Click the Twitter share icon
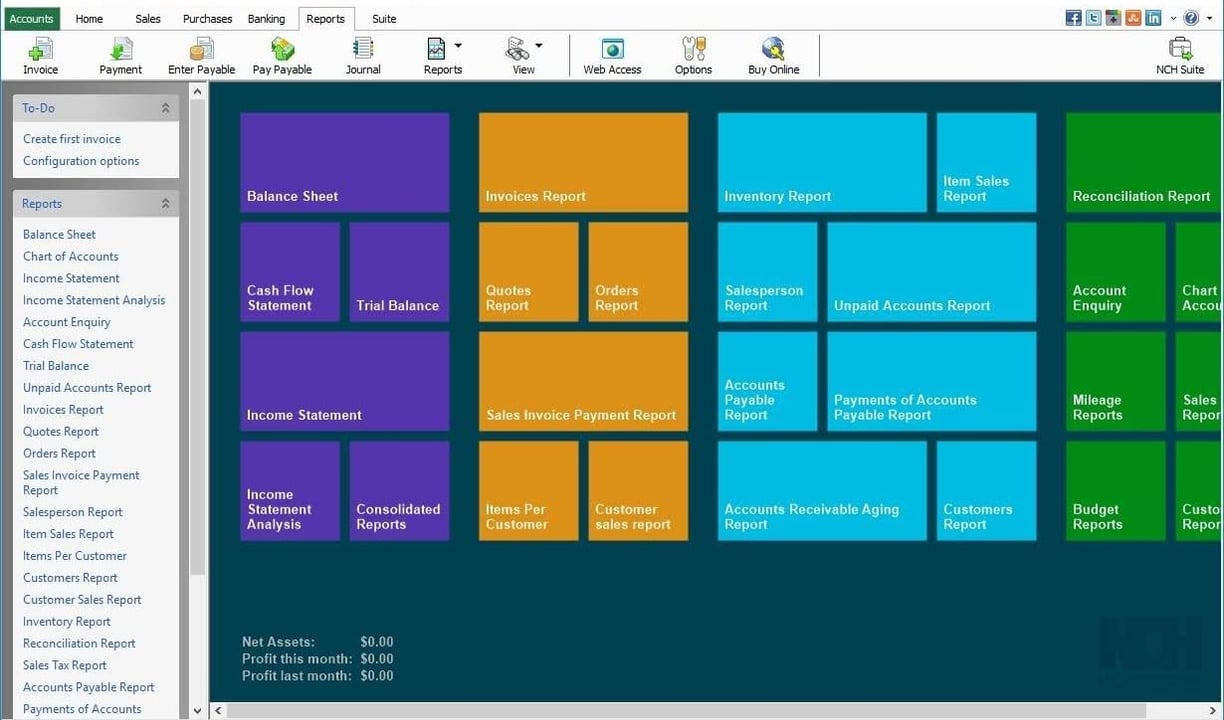The width and height of the screenshot is (1224, 720). click(1094, 18)
